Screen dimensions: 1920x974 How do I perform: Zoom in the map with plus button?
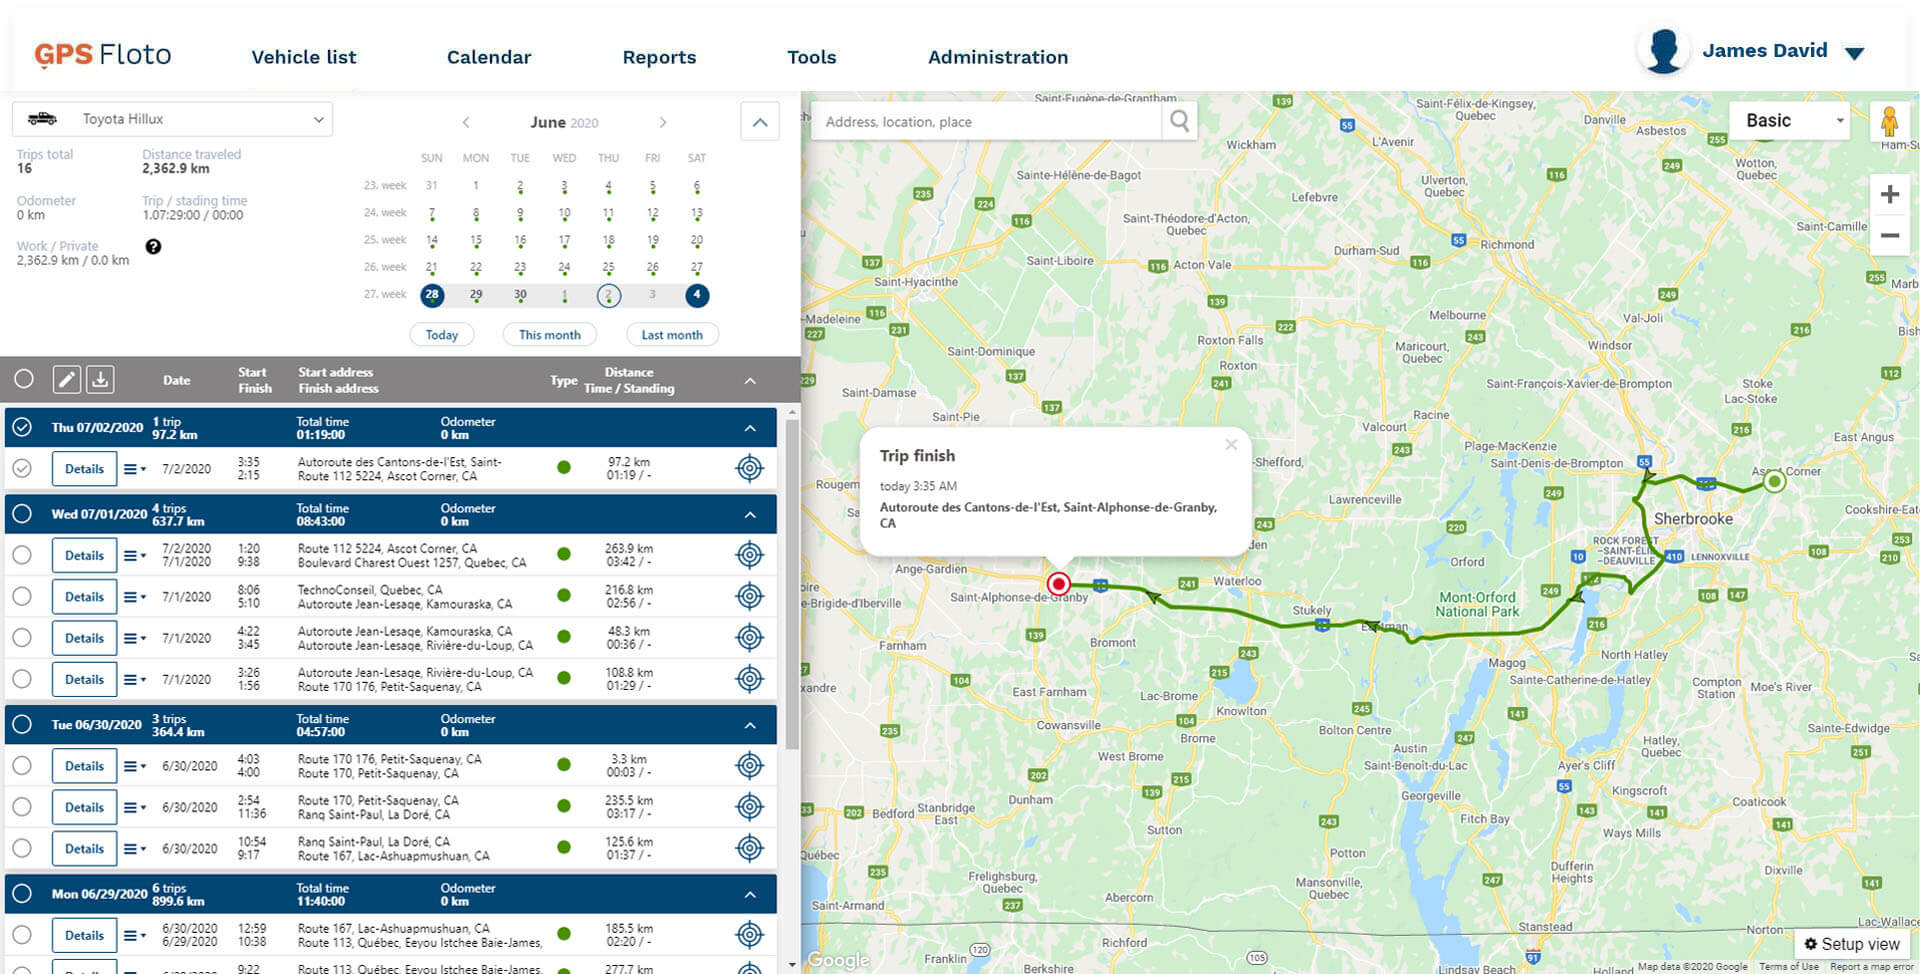coord(1889,195)
